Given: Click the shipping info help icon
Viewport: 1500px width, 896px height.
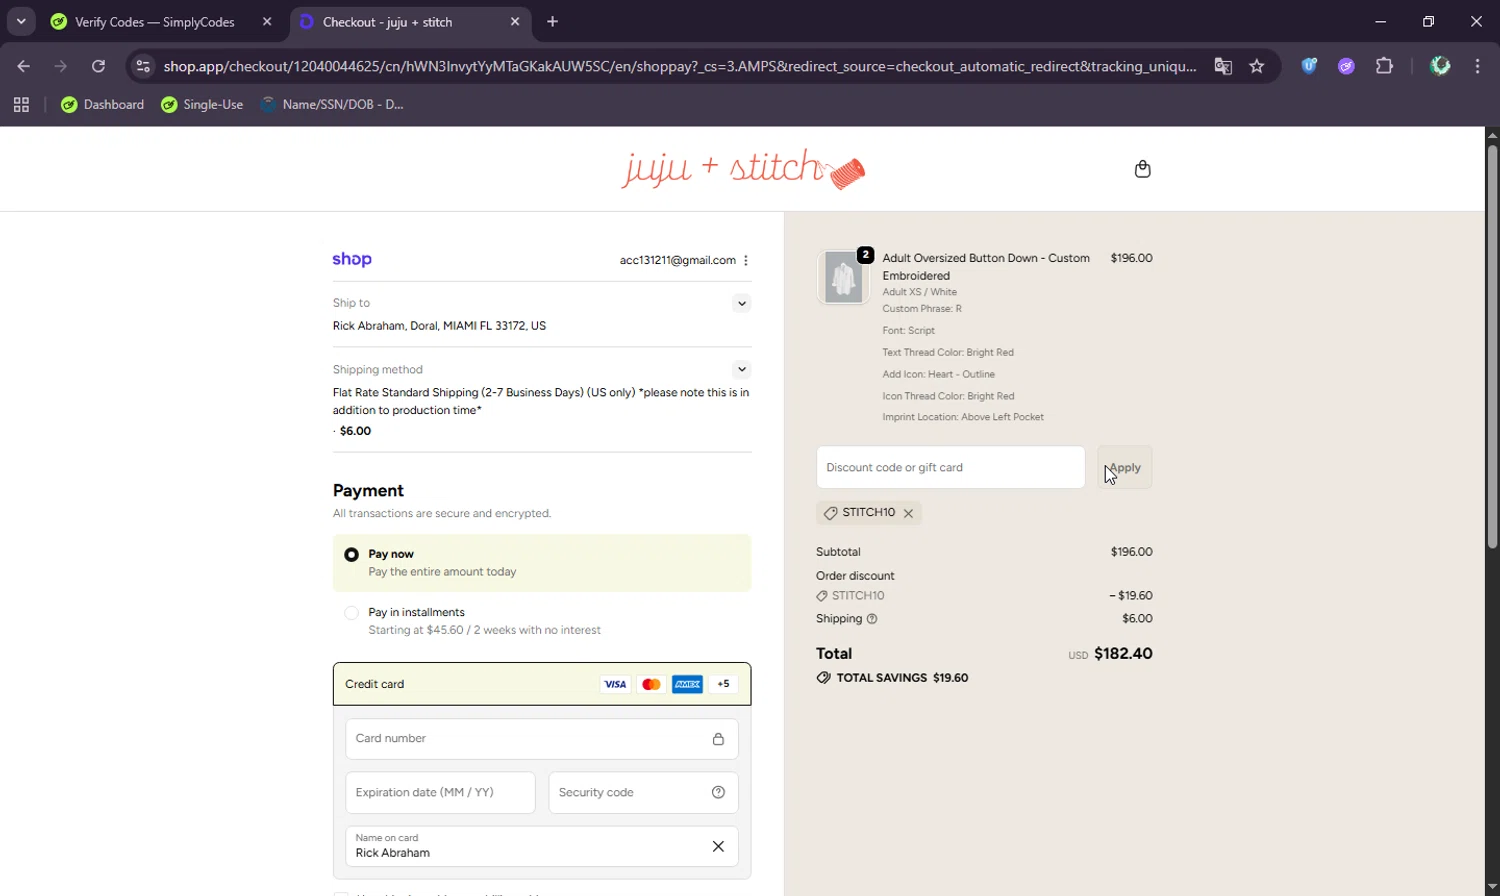Looking at the screenshot, I should (x=872, y=619).
